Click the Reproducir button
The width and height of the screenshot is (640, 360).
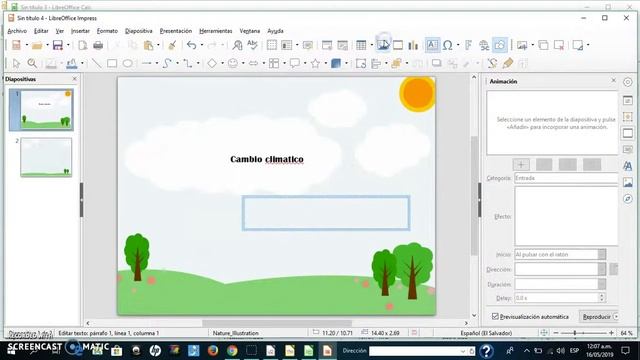click(596, 317)
